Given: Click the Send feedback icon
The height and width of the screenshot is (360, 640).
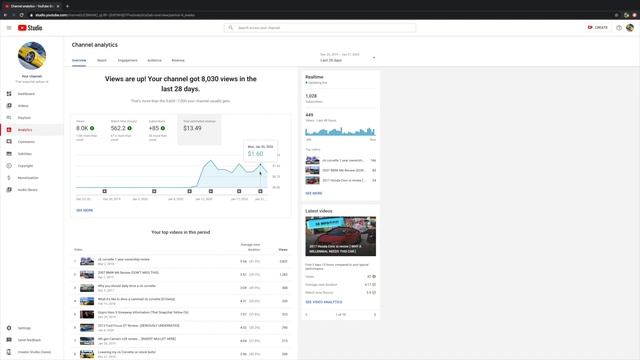Looking at the screenshot, I should pyautogui.click(x=9, y=340).
